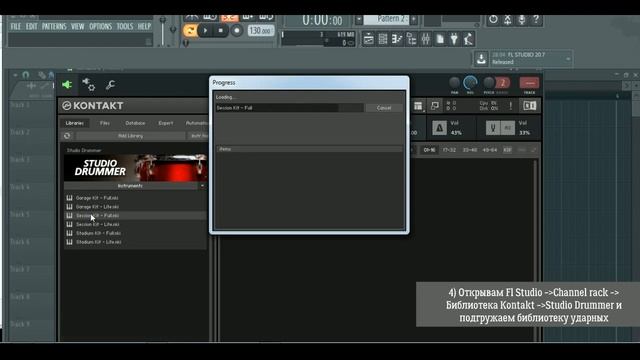Click the Stadium Kit - Lite instrument icon
This screenshot has height=360, width=640.
click(x=69, y=242)
